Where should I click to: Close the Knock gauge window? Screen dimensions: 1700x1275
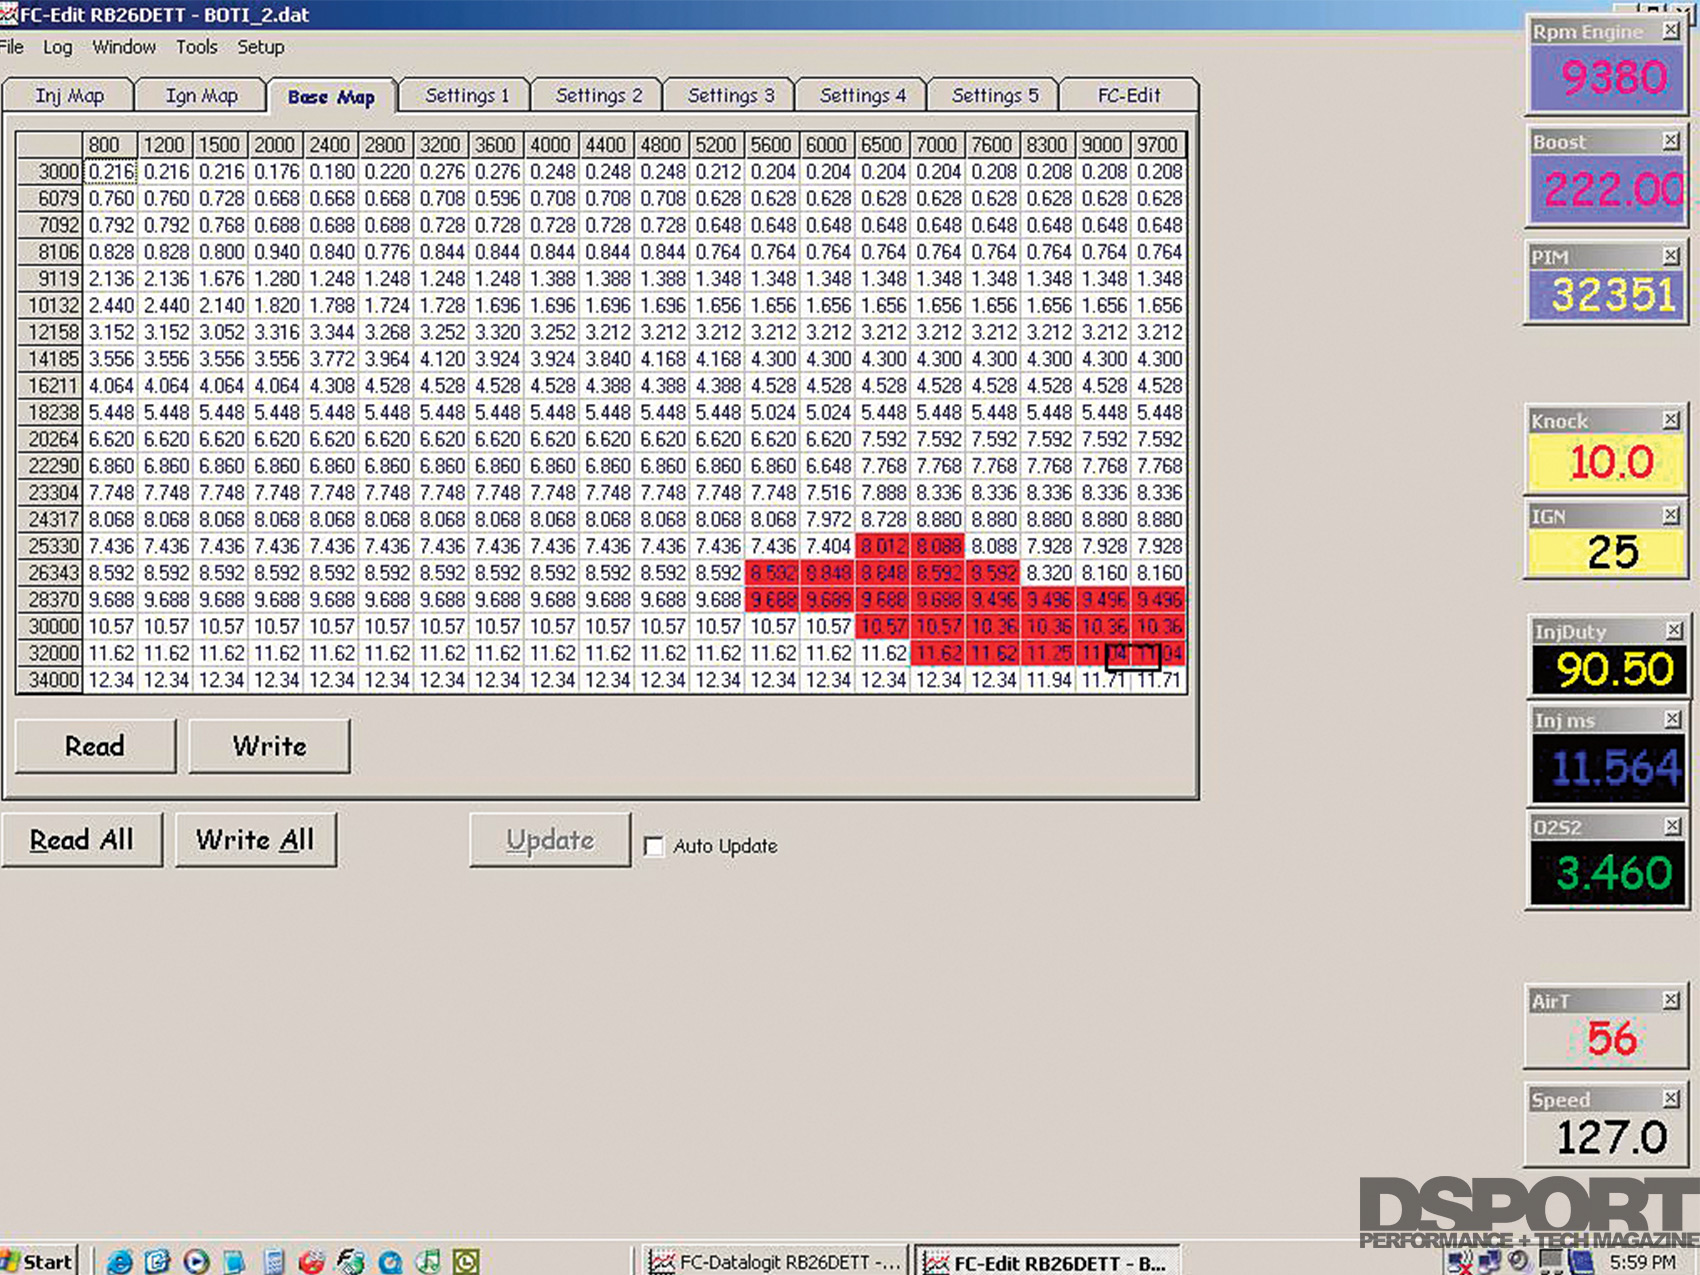point(1671,420)
